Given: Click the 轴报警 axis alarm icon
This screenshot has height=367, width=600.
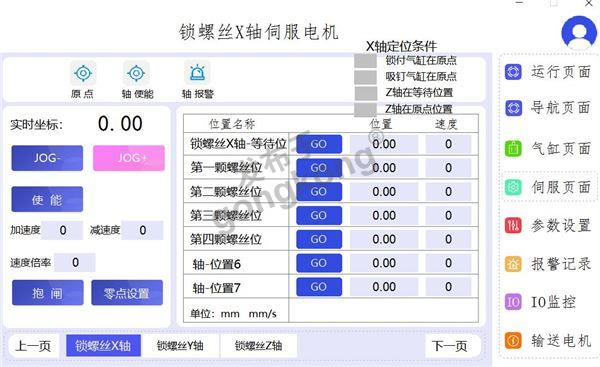Looking at the screenshot, I should point(197,73).
